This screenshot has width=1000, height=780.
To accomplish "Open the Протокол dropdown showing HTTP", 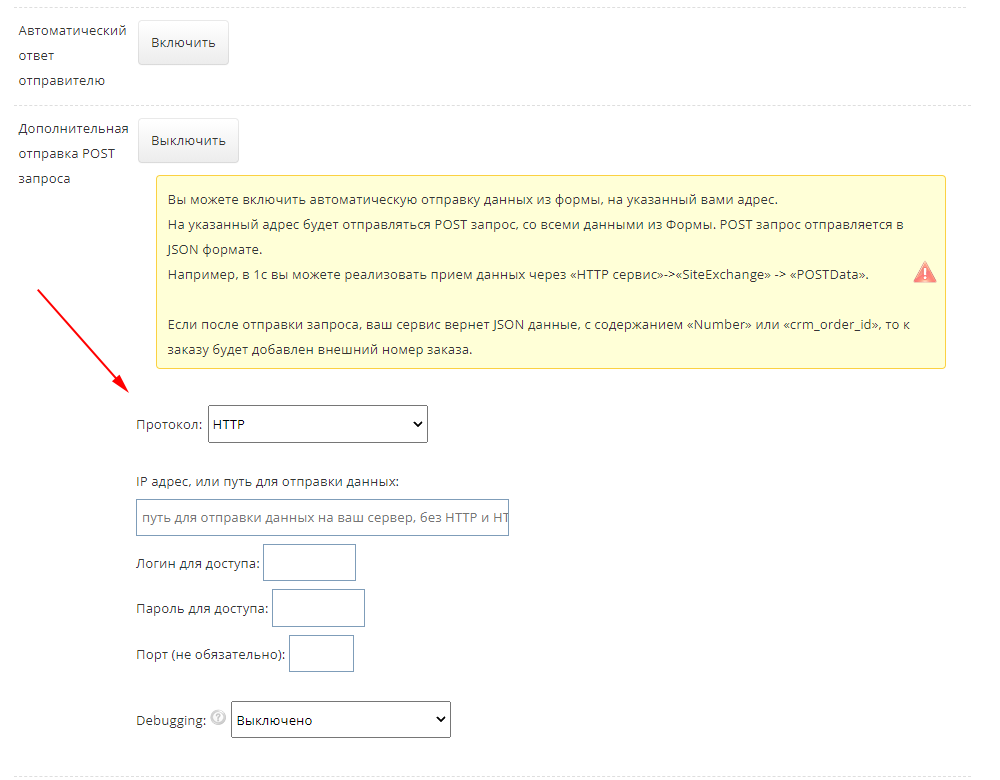I will [x=317, y=424].
